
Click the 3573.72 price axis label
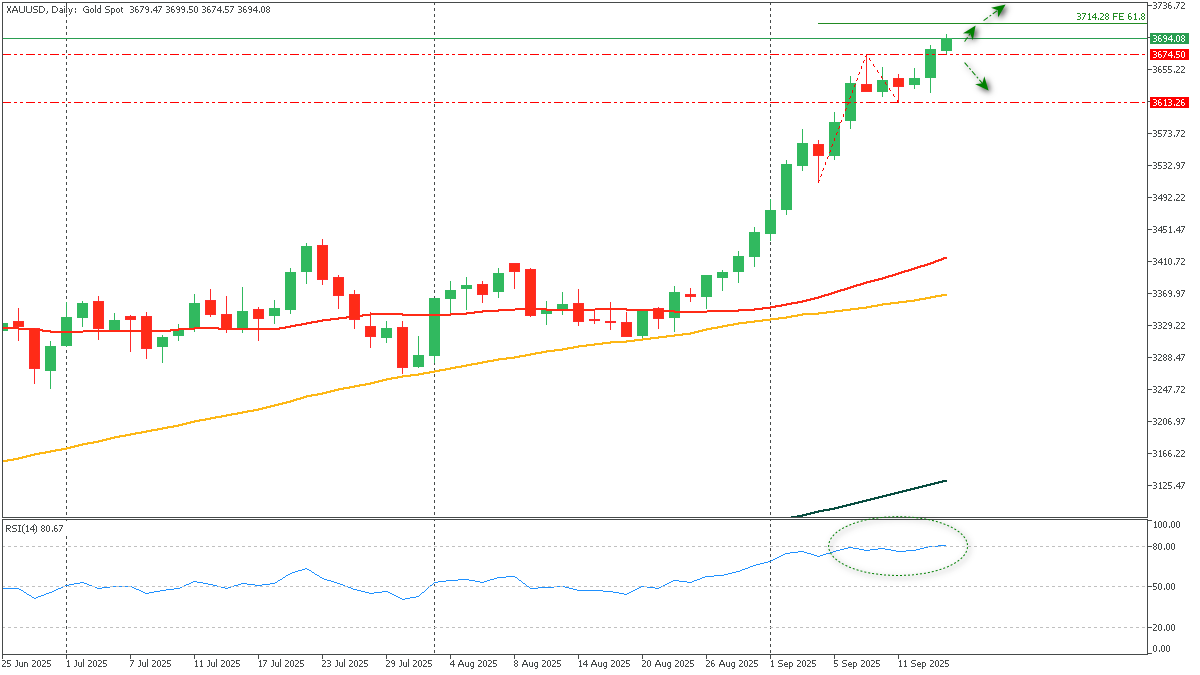click(x=1169, y=133)
